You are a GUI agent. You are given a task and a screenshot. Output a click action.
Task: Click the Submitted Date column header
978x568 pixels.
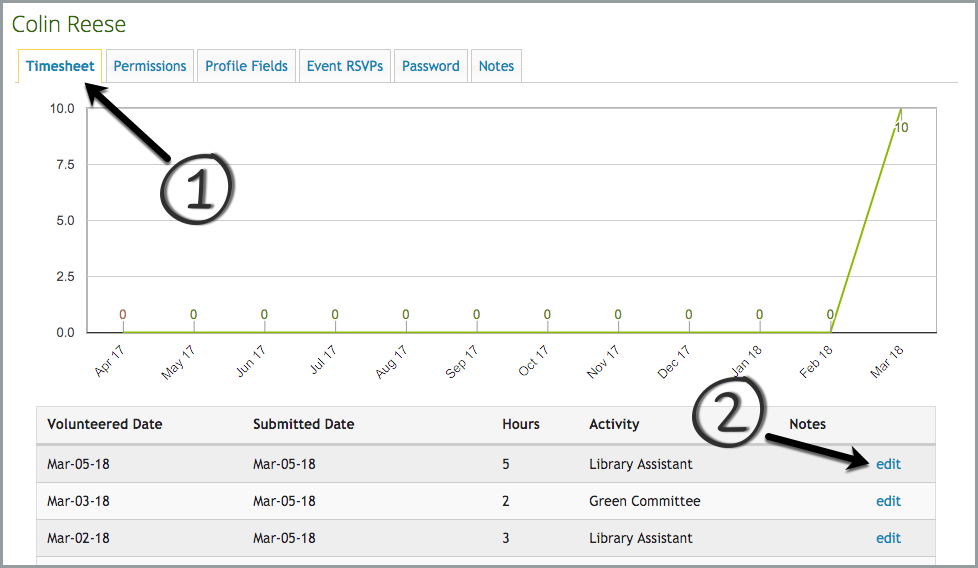pos(303,424)
